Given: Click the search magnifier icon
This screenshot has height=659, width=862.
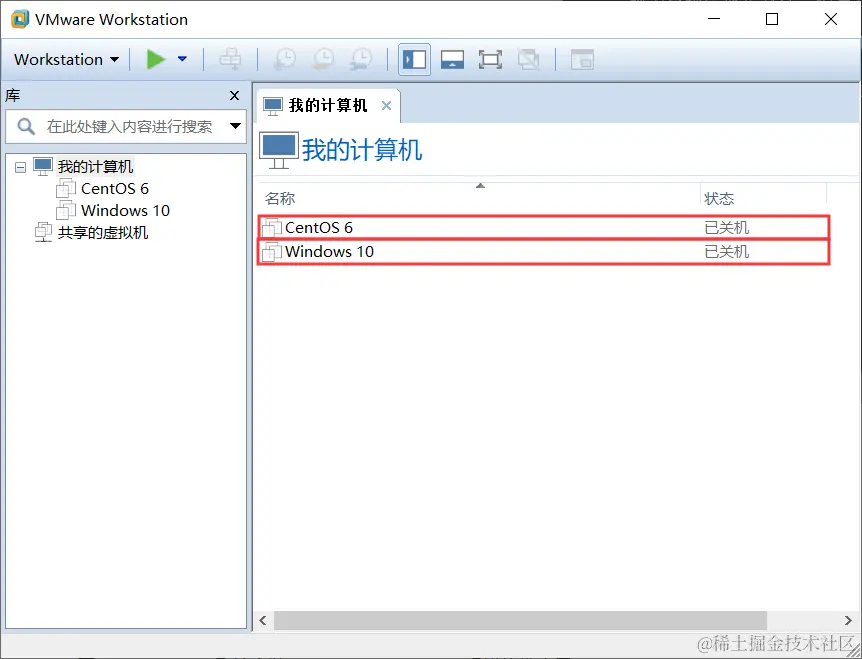Looking at the screenshot, I should coord(26,126).
